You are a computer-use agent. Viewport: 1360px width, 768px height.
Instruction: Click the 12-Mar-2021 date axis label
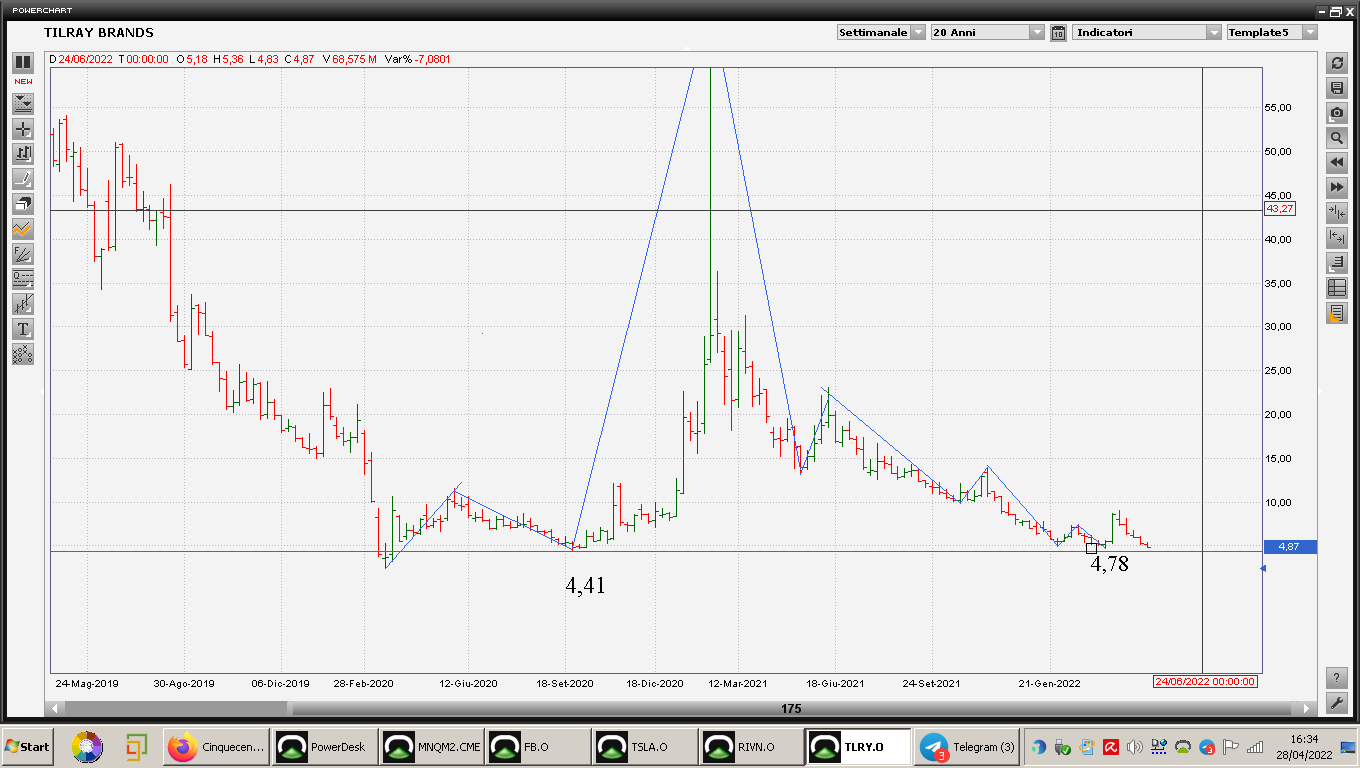coord(738,684)
